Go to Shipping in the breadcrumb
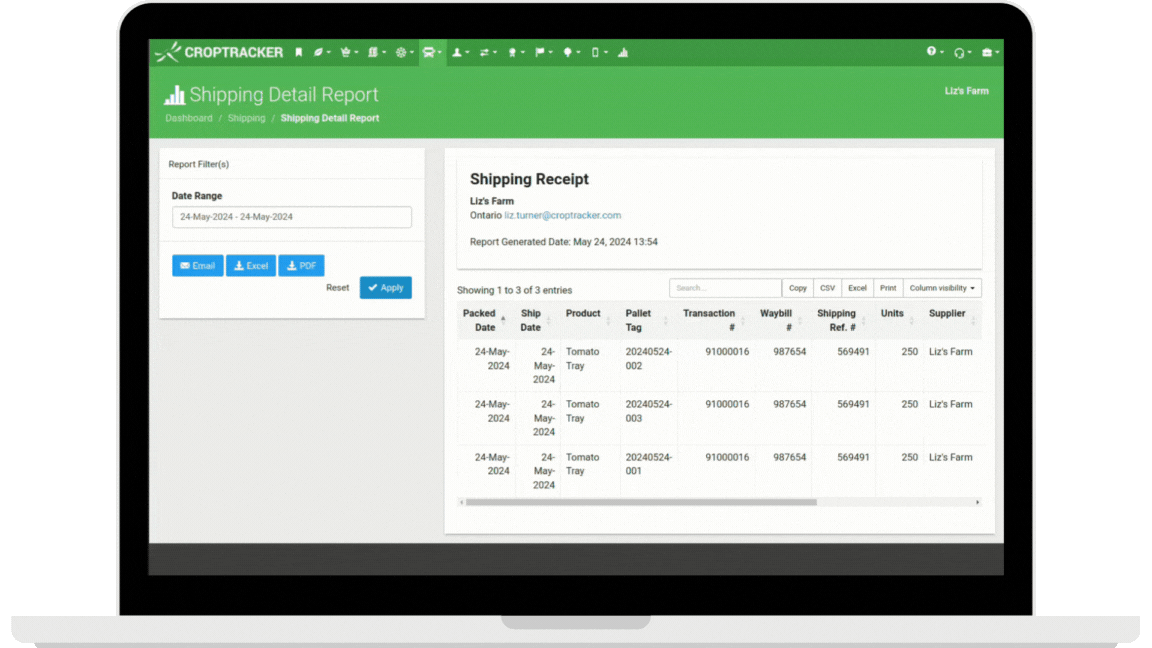The image size is (1152, 648). [246, 118]
